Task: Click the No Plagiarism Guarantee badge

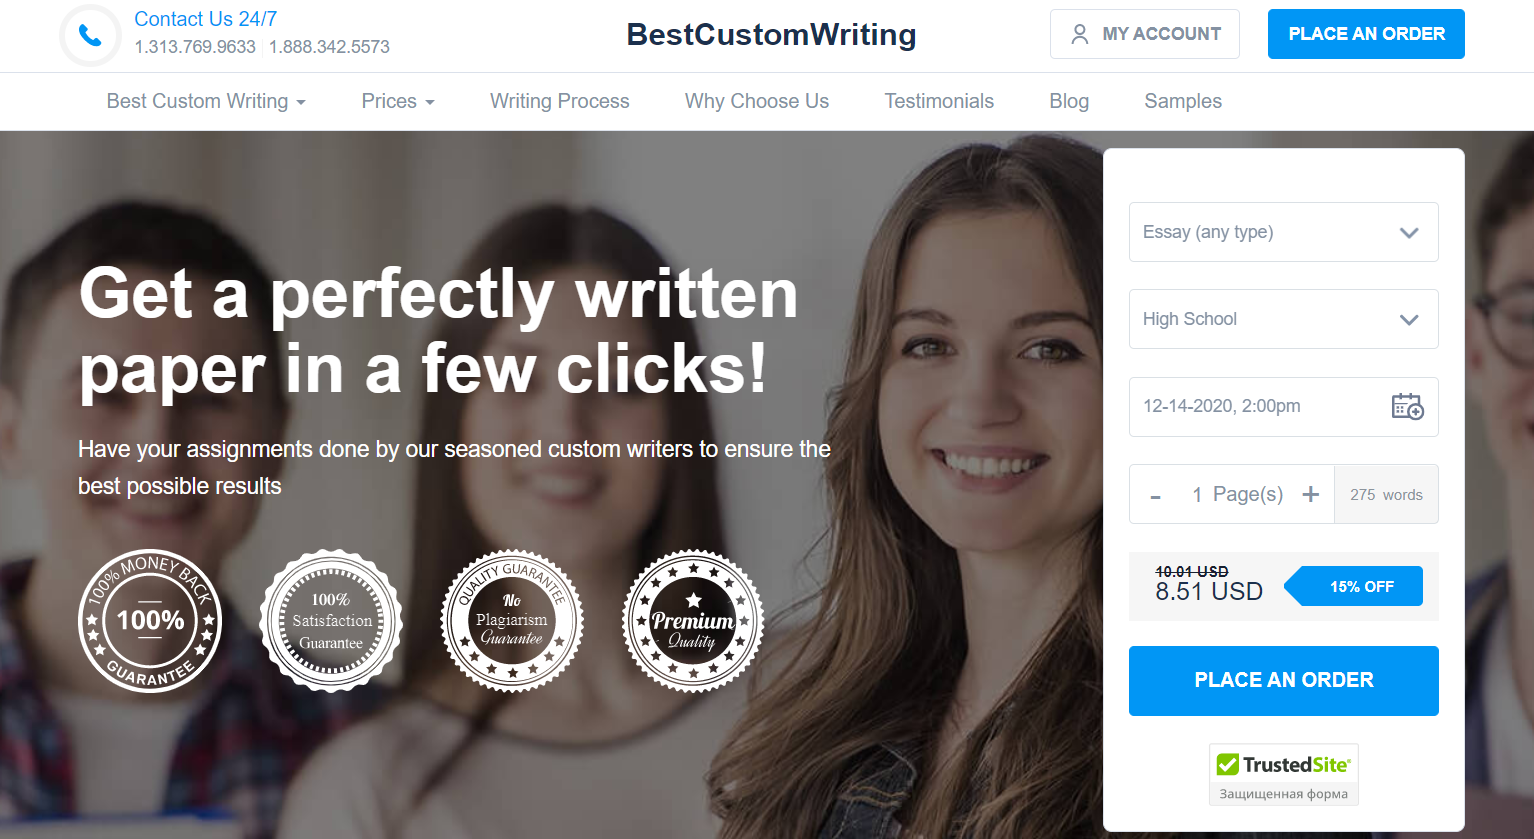Action: pos(512,621)
